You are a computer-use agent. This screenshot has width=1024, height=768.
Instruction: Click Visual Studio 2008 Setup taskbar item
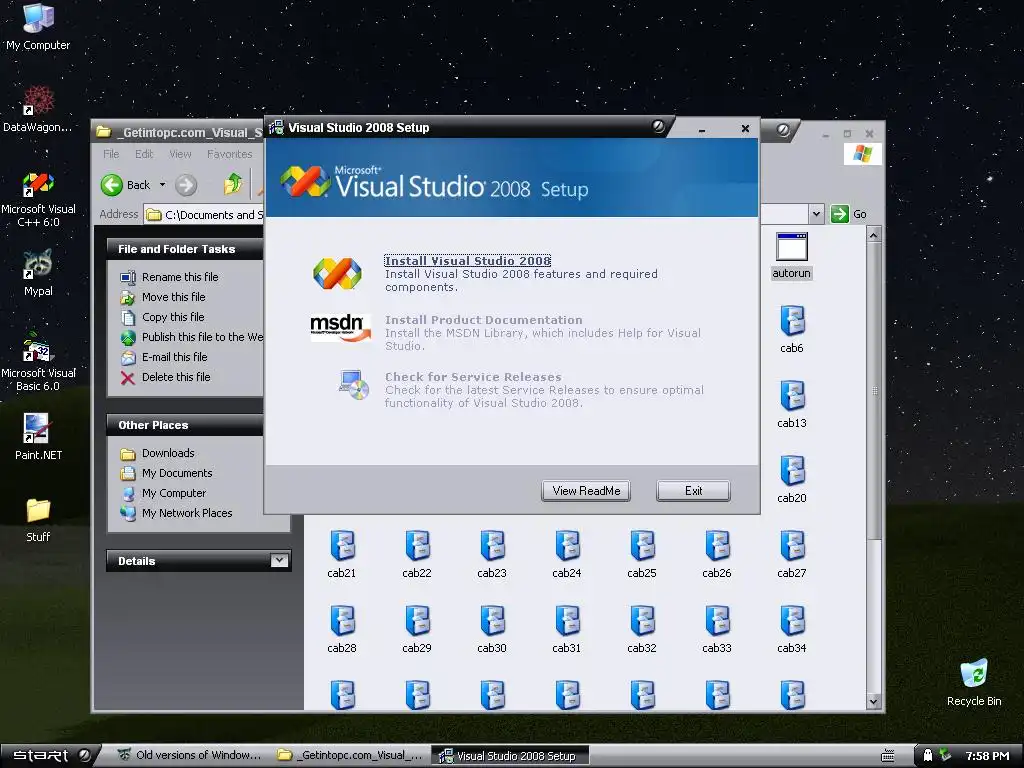pos(509,756)
